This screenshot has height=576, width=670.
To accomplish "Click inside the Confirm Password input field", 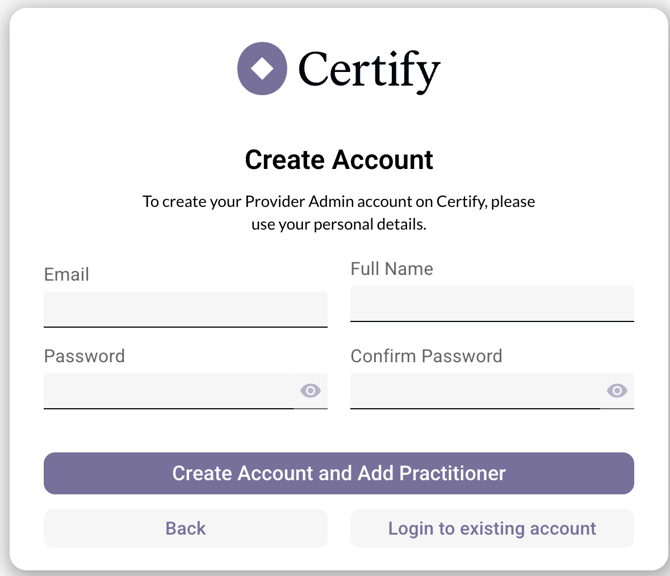I will tap(475, 391).
